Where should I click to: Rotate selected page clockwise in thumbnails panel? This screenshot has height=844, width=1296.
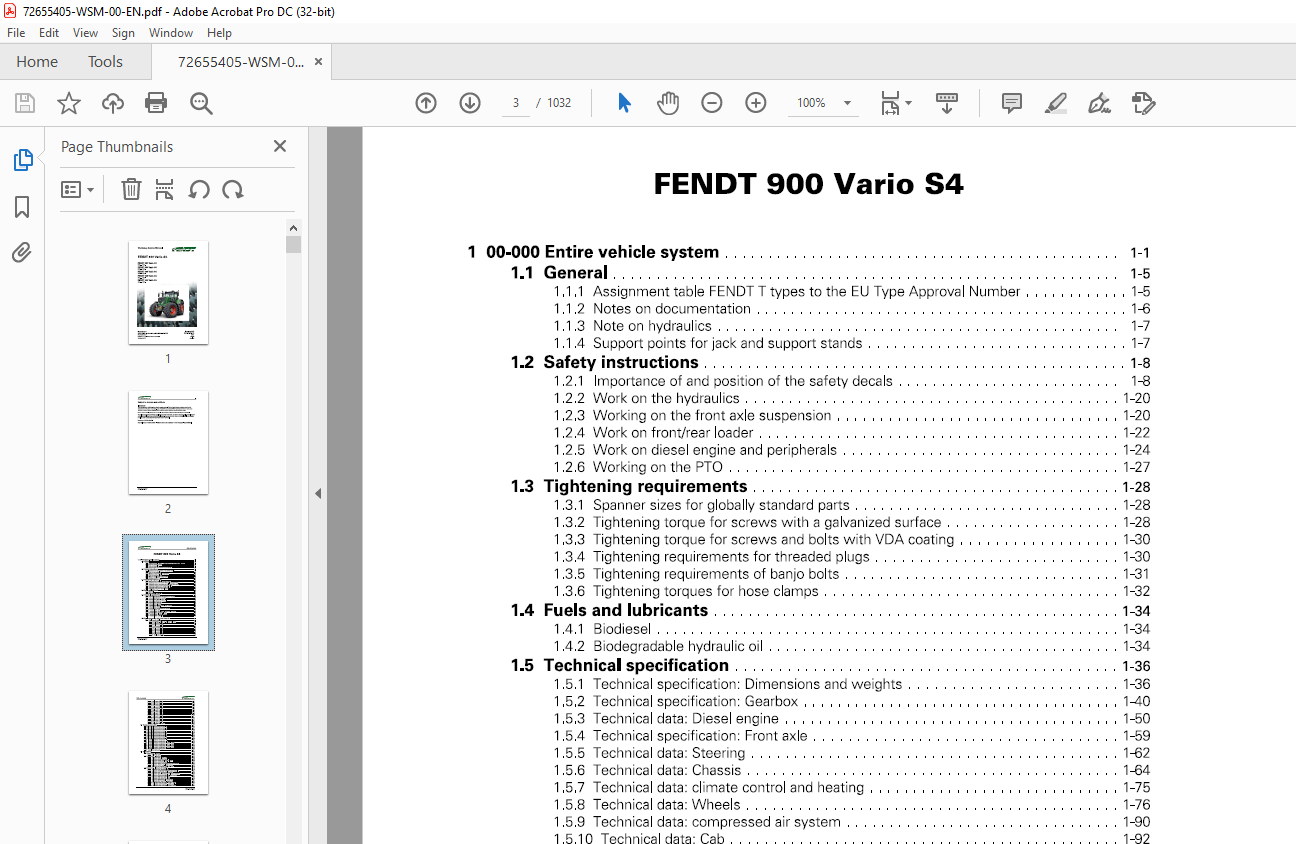(x=233, y=190)
